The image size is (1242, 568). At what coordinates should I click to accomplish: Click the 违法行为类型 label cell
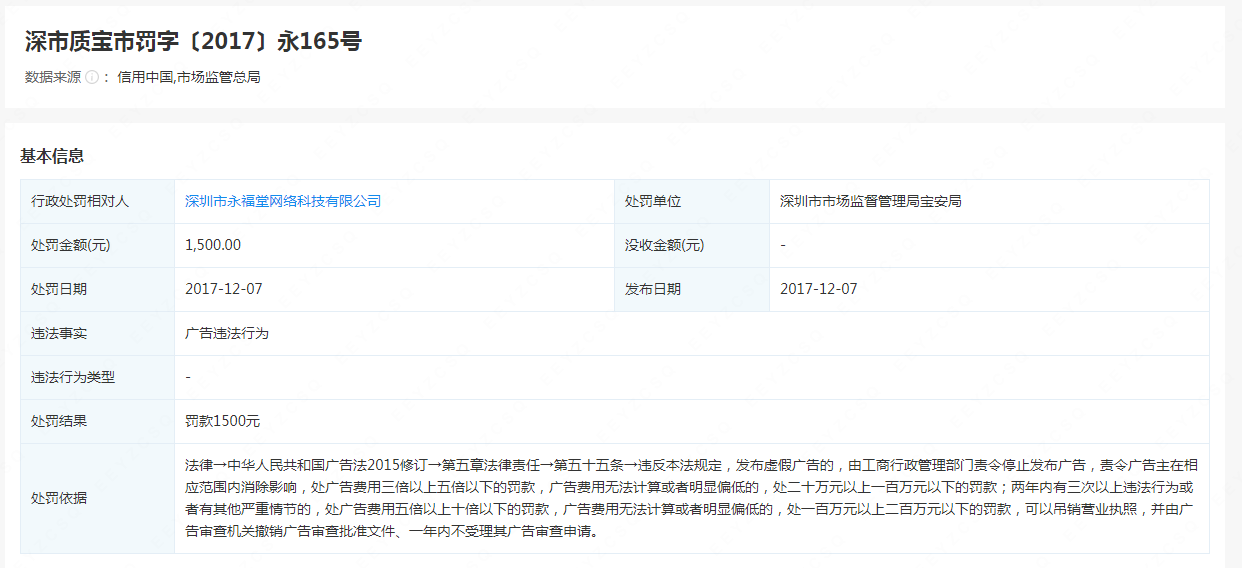(x=98, y=377)
